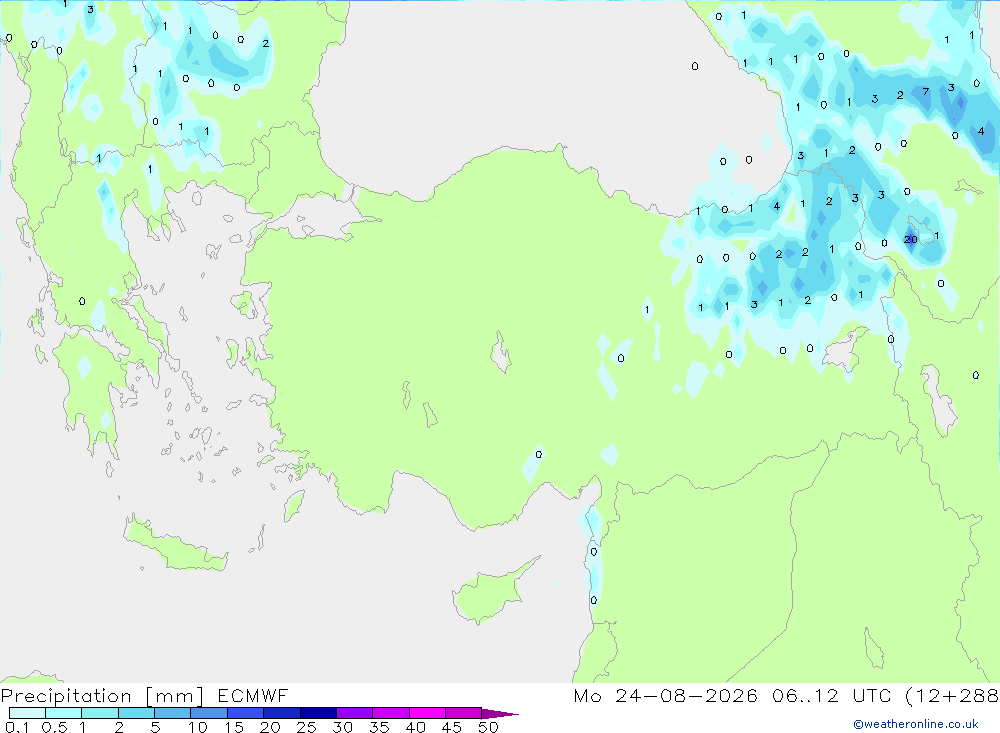Pick the 45–50 mm legend color swatch

[x=464, y=713]
